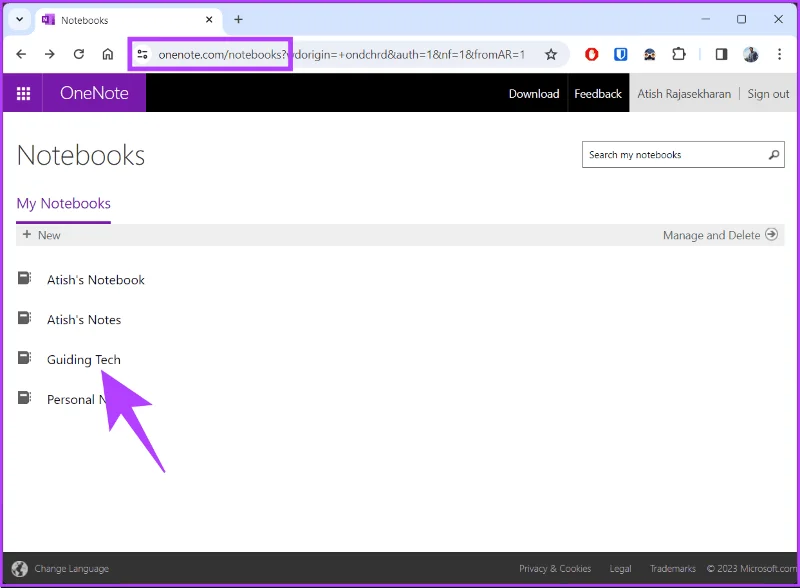The width and height of the screenshot is (800, 588).
Task: Open Atish Rajasekharan account name
Action: click(684, 94)
